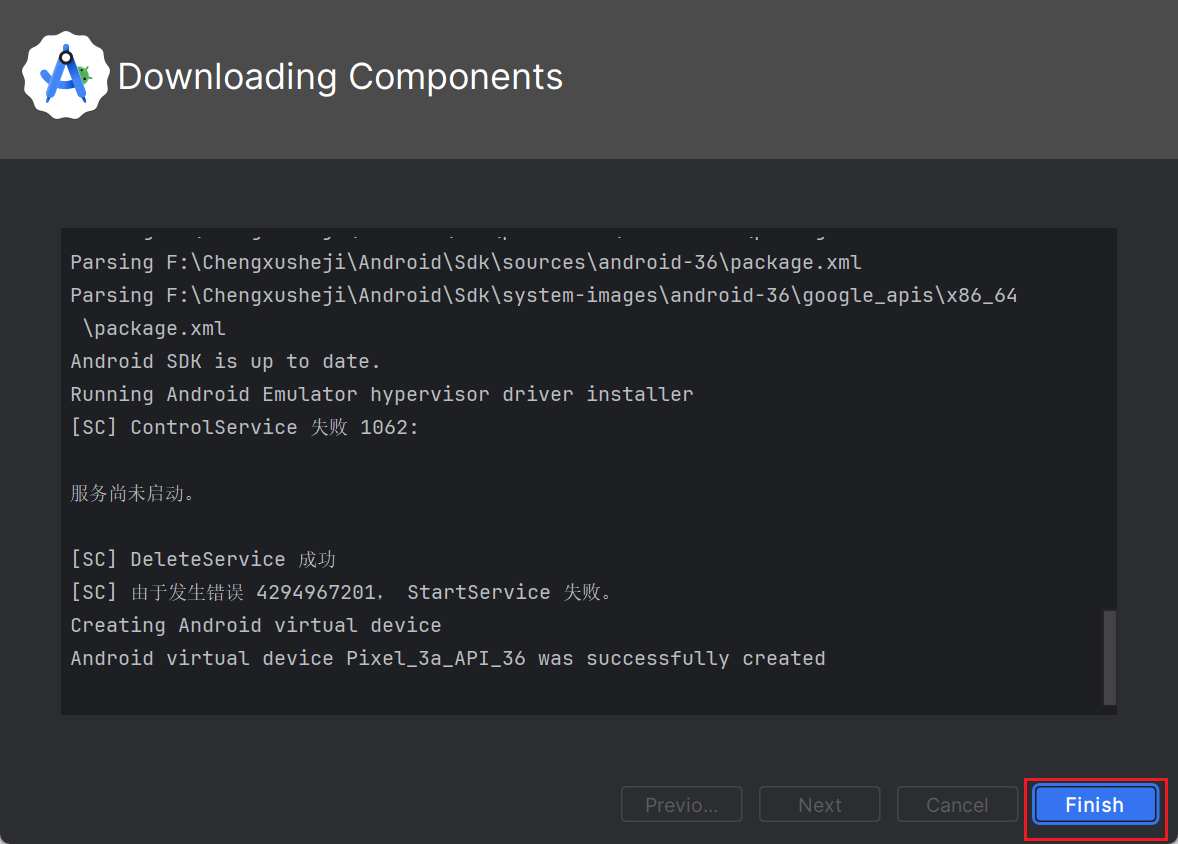Click the 'Creating Android virtual device' line
Image resolution: width=1178 pixels, height=844 pixels.
point(256,625)
